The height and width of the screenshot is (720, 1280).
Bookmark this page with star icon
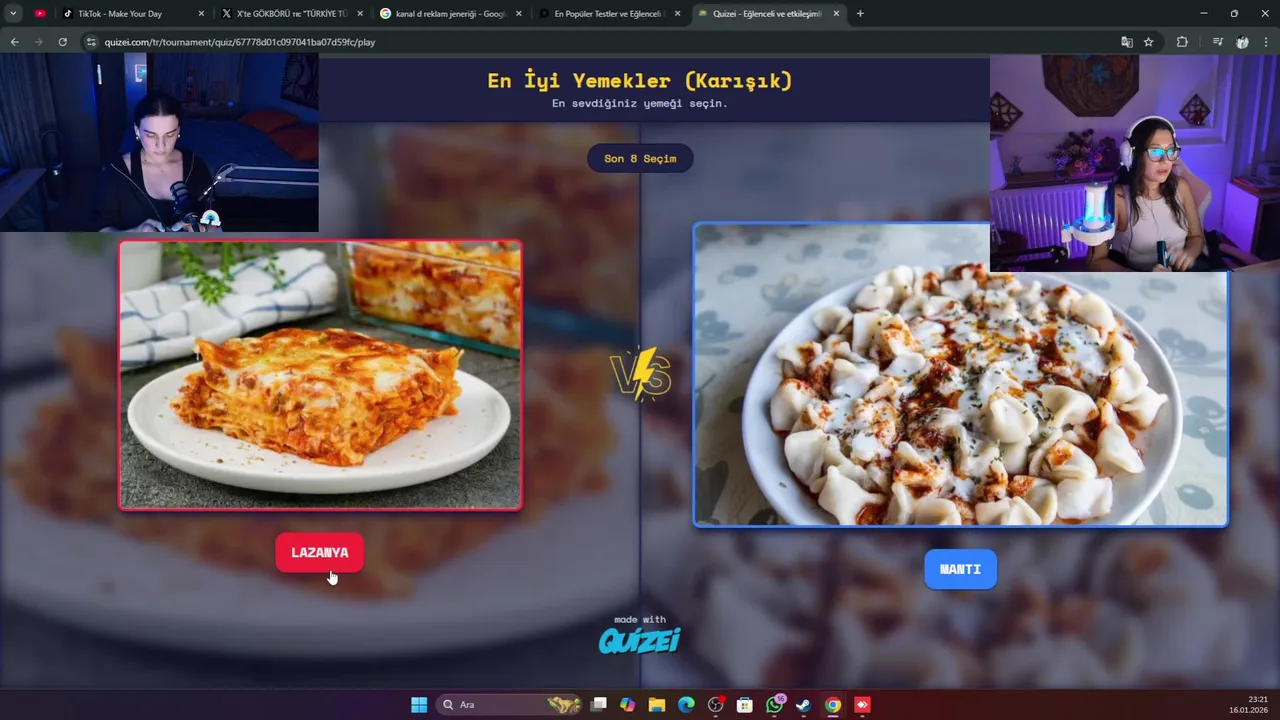click(x=1149, y=42)
